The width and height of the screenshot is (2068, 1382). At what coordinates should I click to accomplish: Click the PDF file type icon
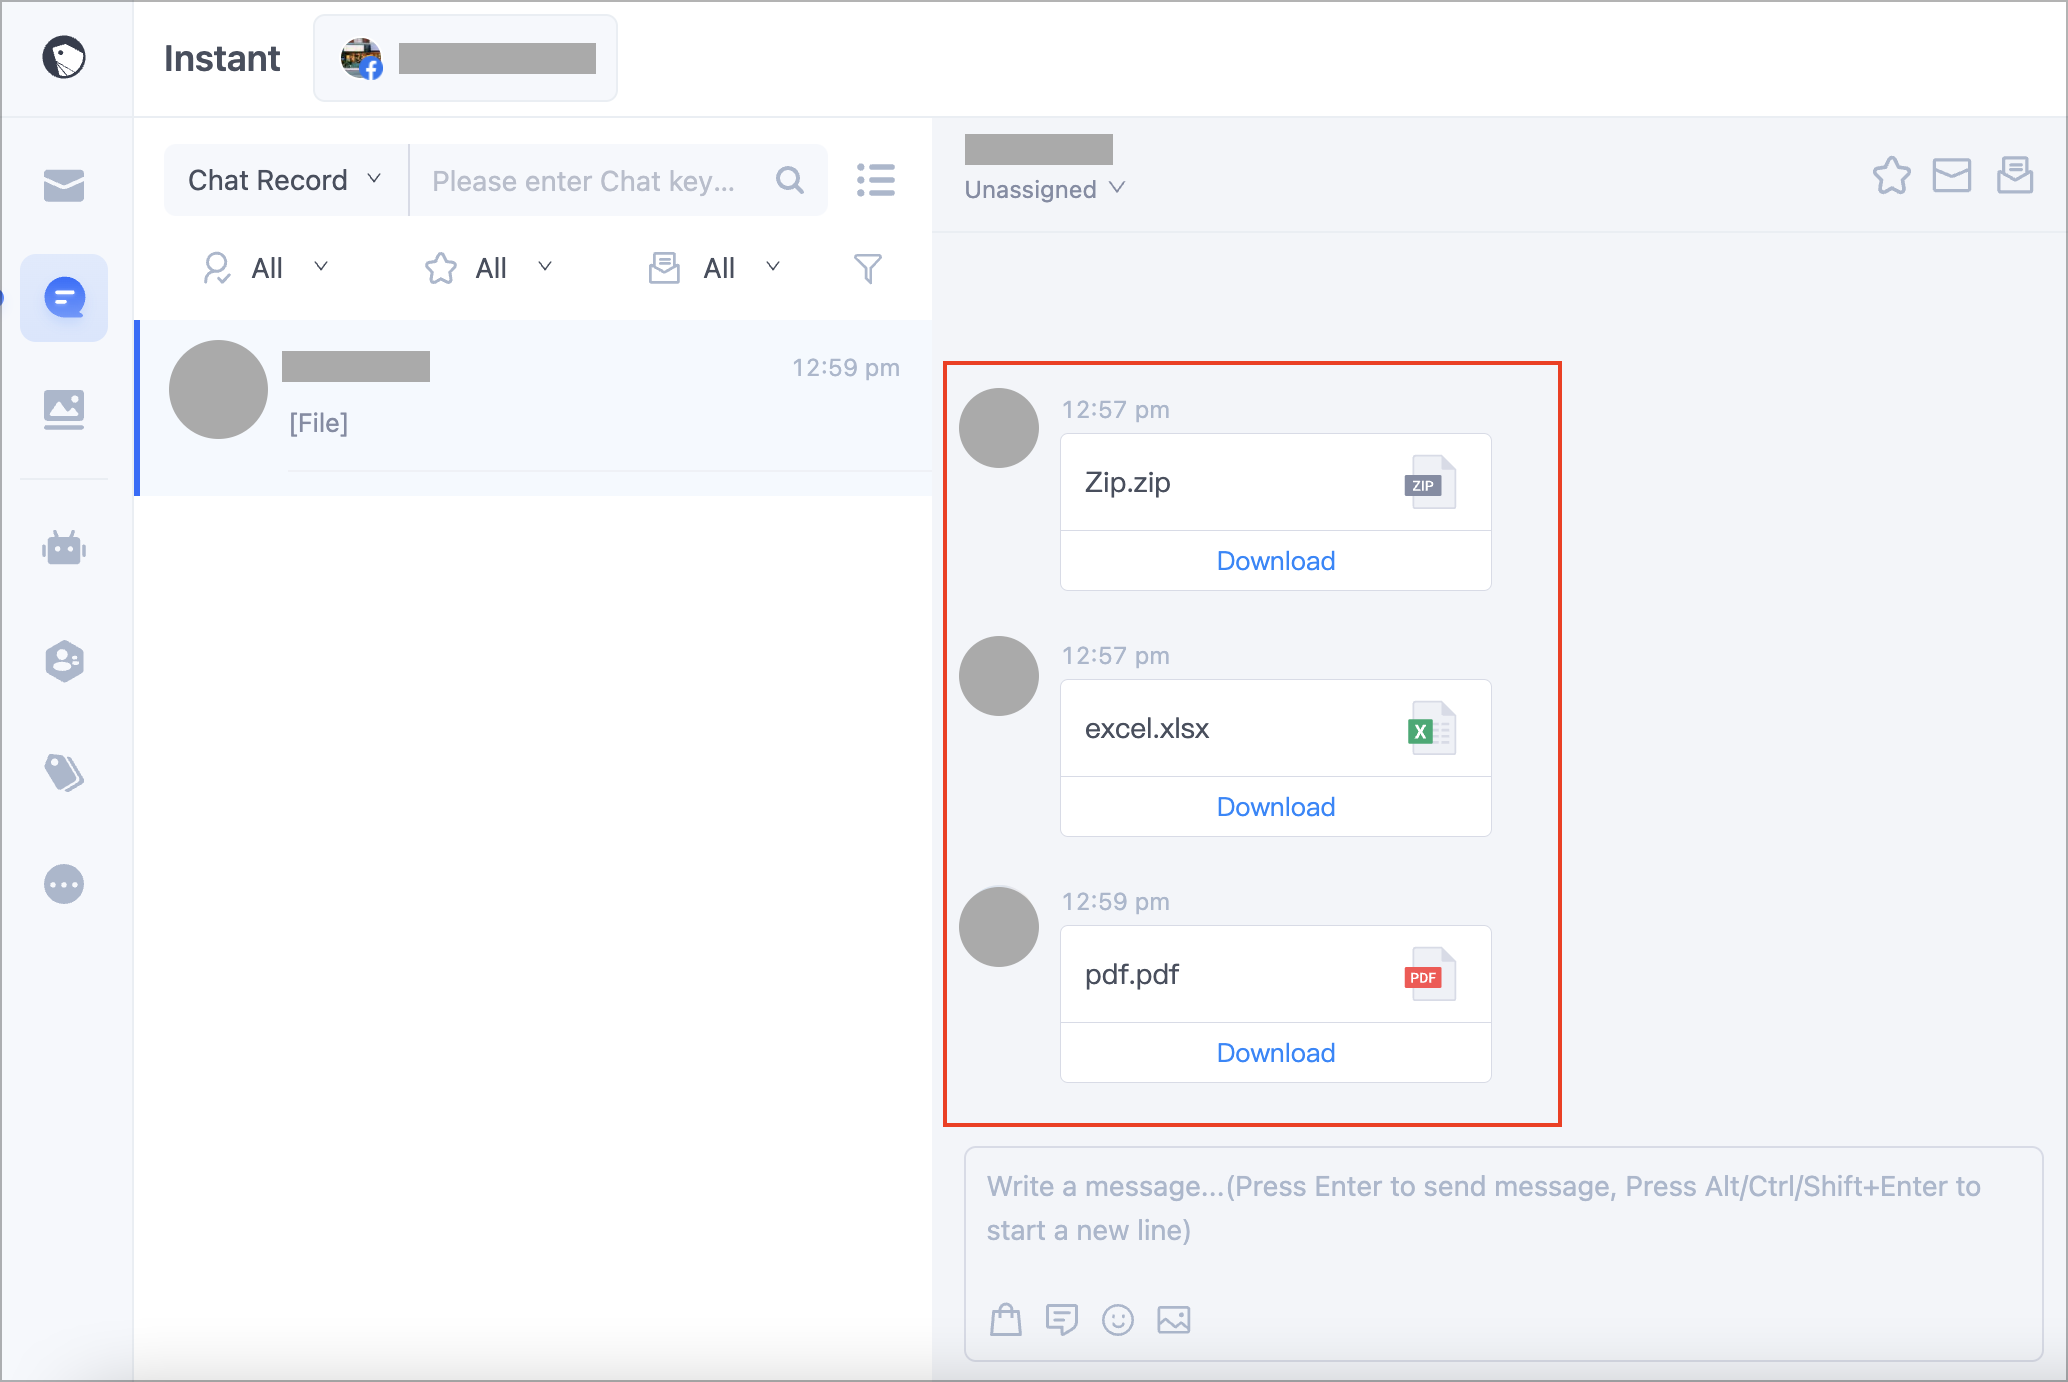[x=1430, y=974]
